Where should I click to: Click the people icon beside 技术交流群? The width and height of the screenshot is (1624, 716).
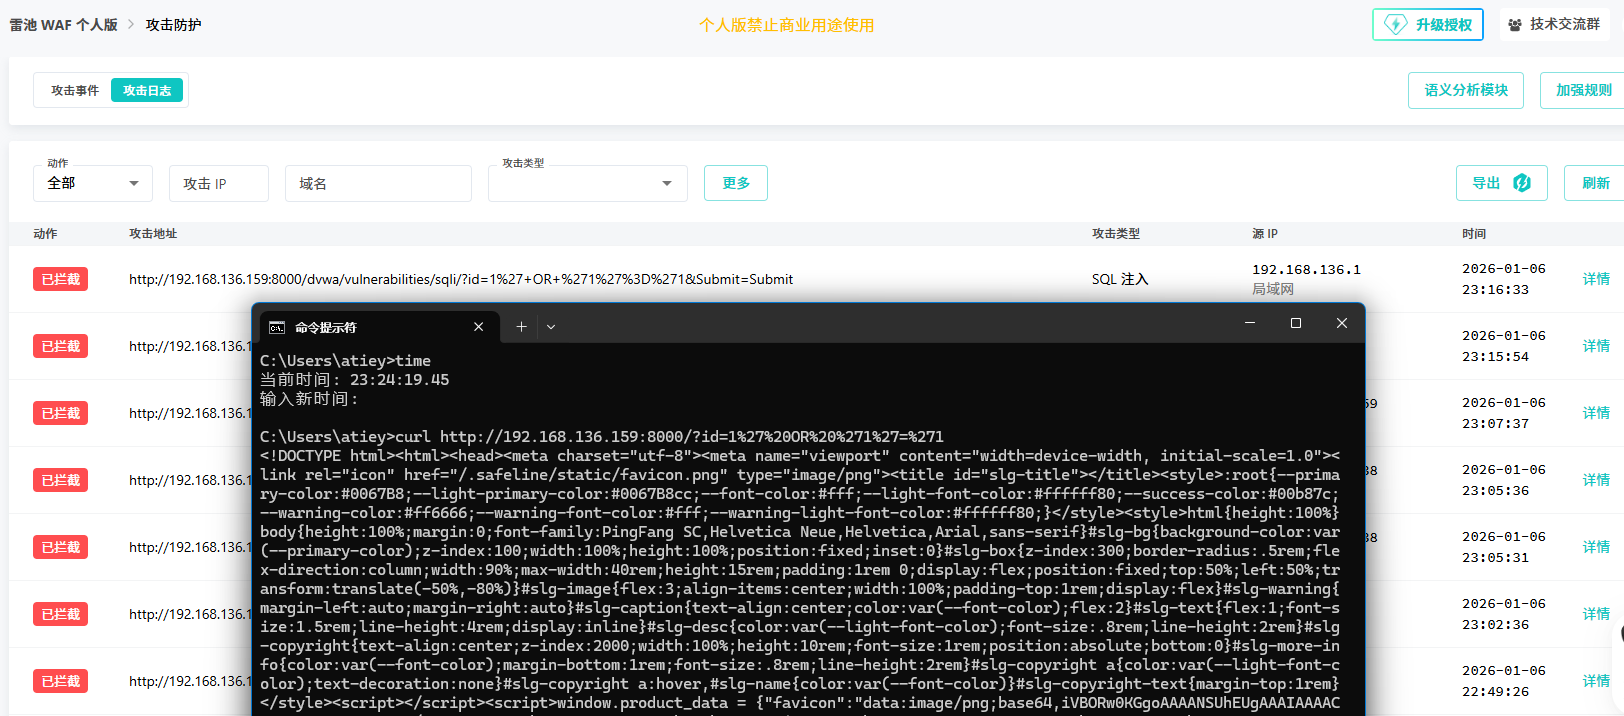click(1515, 25)
